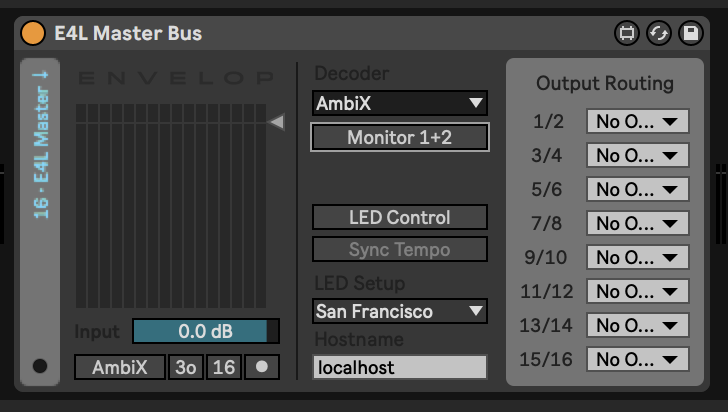
Task: Click the AmbiX format button at bottom
Action: 120,367
